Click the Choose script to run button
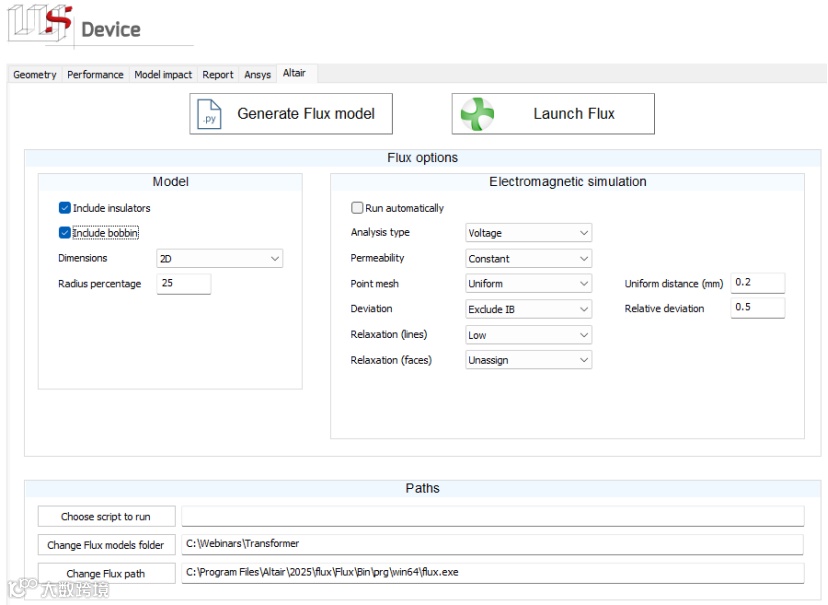 pos(106,517)
